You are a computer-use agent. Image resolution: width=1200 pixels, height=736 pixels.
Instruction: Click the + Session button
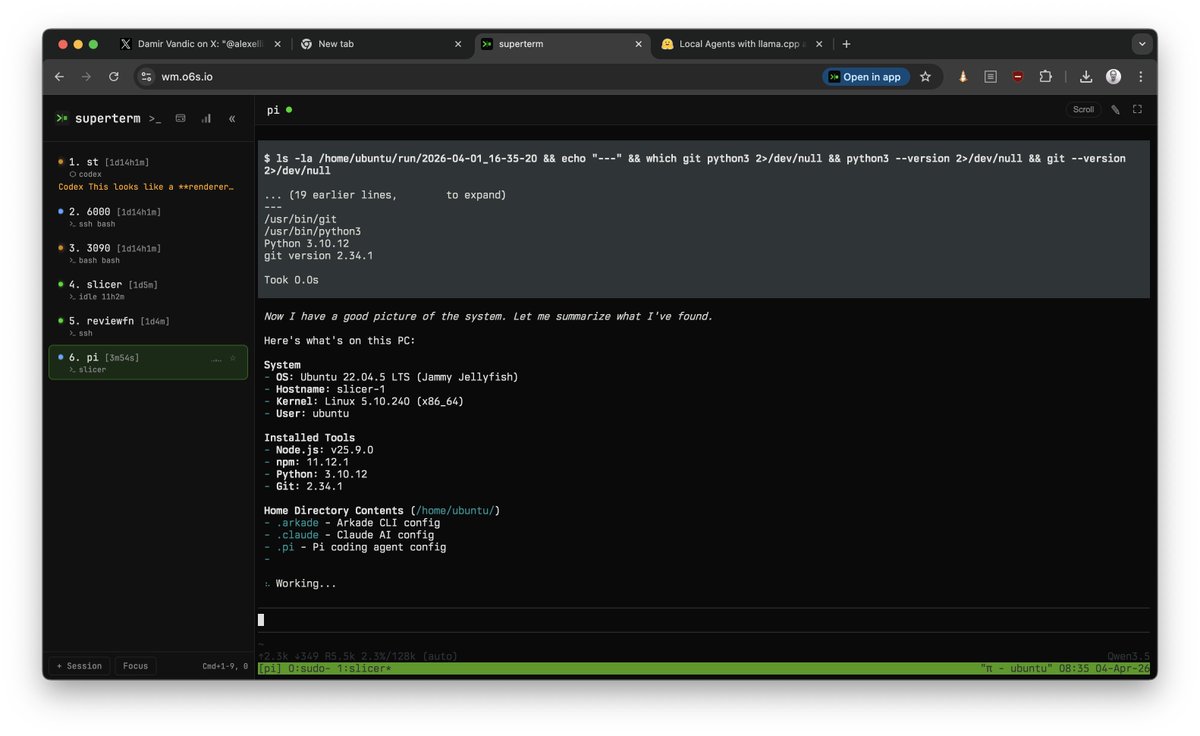tap(79, 666)
